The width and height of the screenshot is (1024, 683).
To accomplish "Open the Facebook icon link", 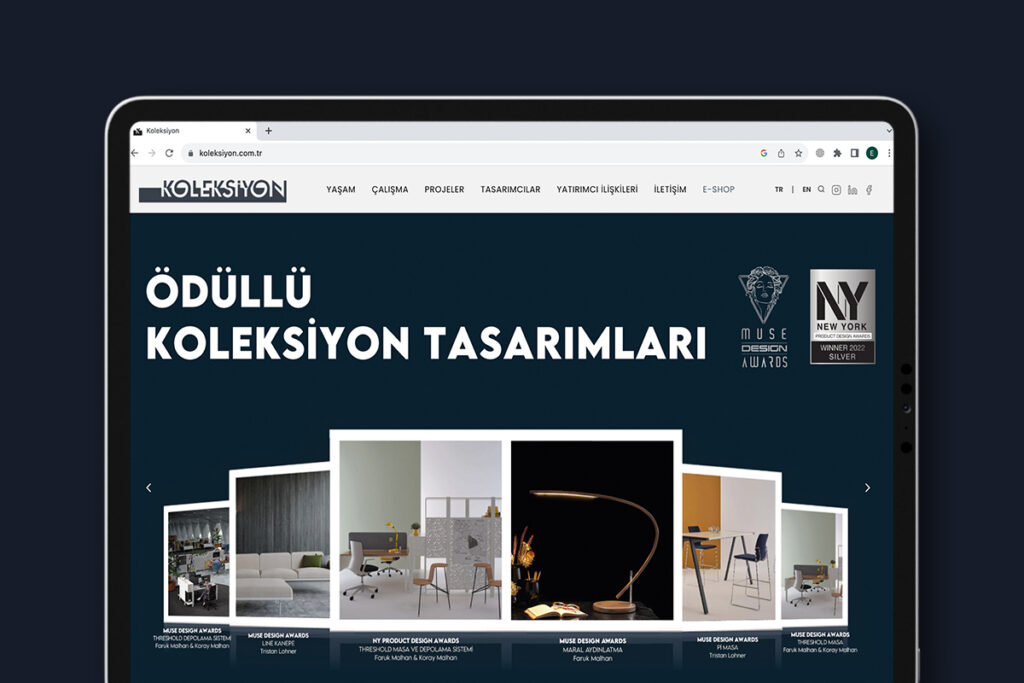I will coord(869,190).
